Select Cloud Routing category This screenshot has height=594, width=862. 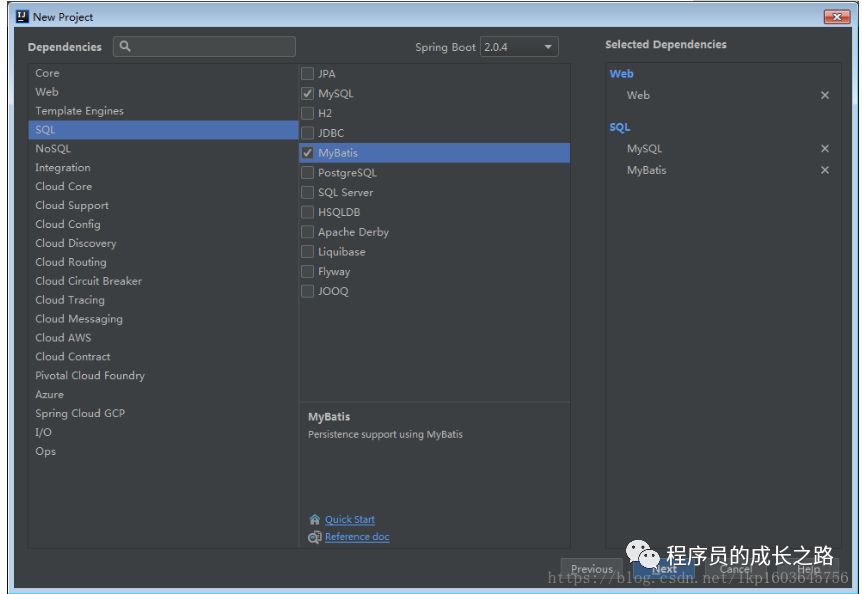(163, 262)
